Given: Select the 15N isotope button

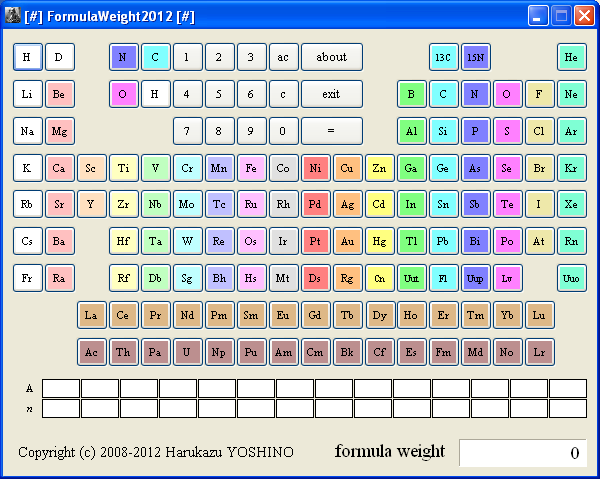Looking at the screenshot, I should pos(476,57).
